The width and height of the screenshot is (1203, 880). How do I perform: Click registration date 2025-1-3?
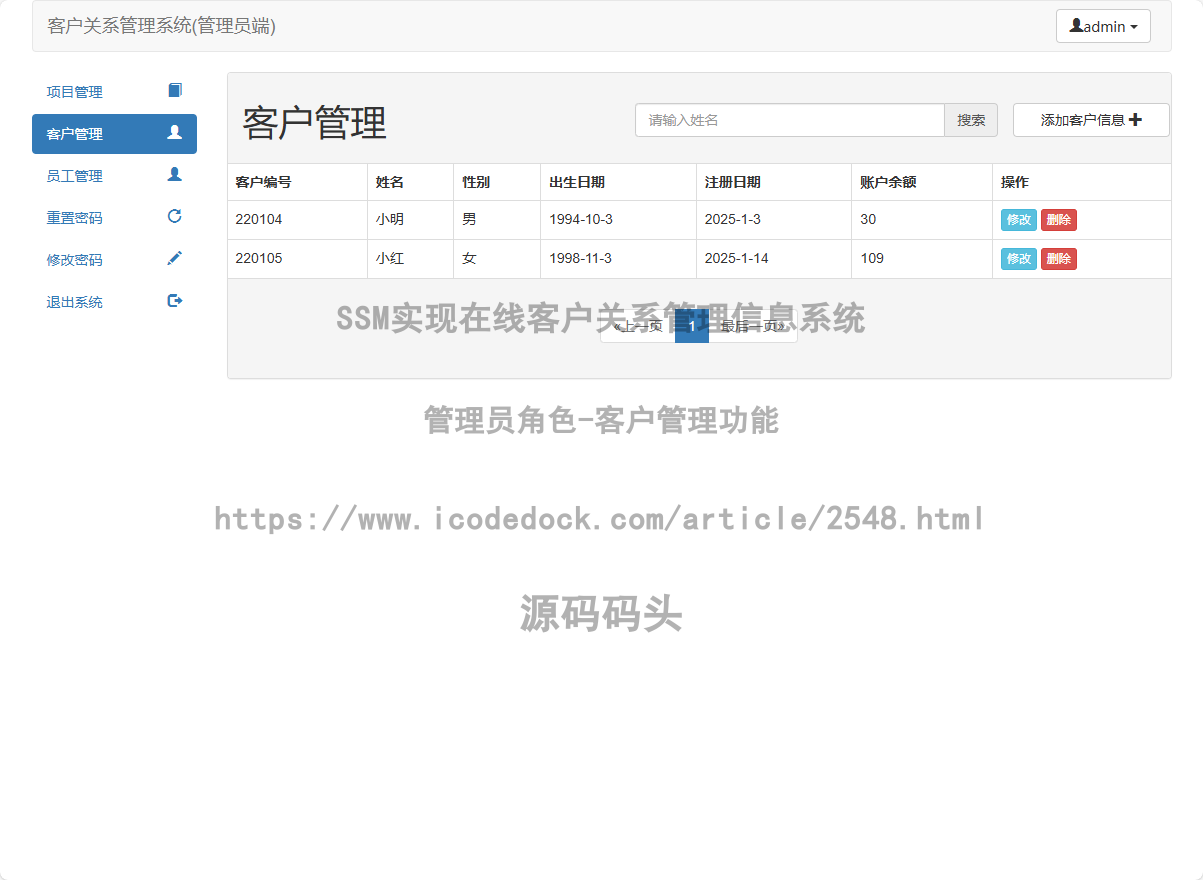coord(733,219)
